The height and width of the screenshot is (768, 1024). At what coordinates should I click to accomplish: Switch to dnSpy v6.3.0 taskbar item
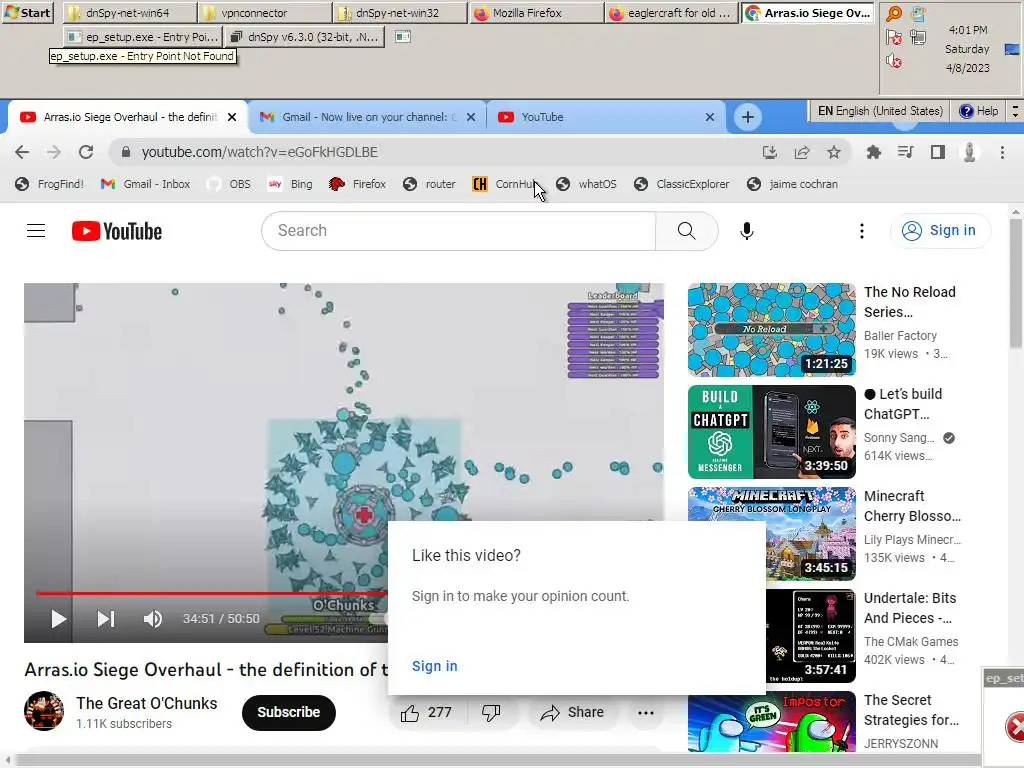305,37
